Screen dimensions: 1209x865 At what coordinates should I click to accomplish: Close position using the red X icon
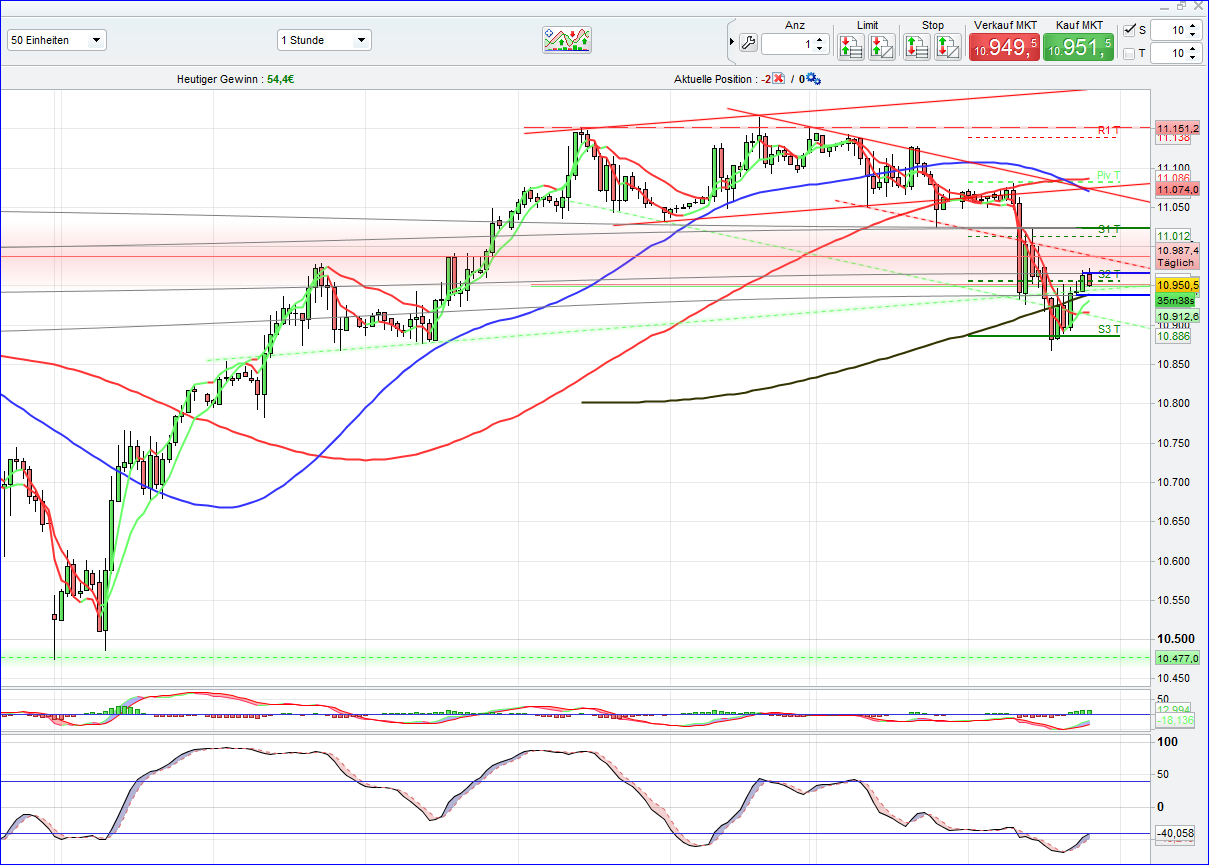pos(778,79)
